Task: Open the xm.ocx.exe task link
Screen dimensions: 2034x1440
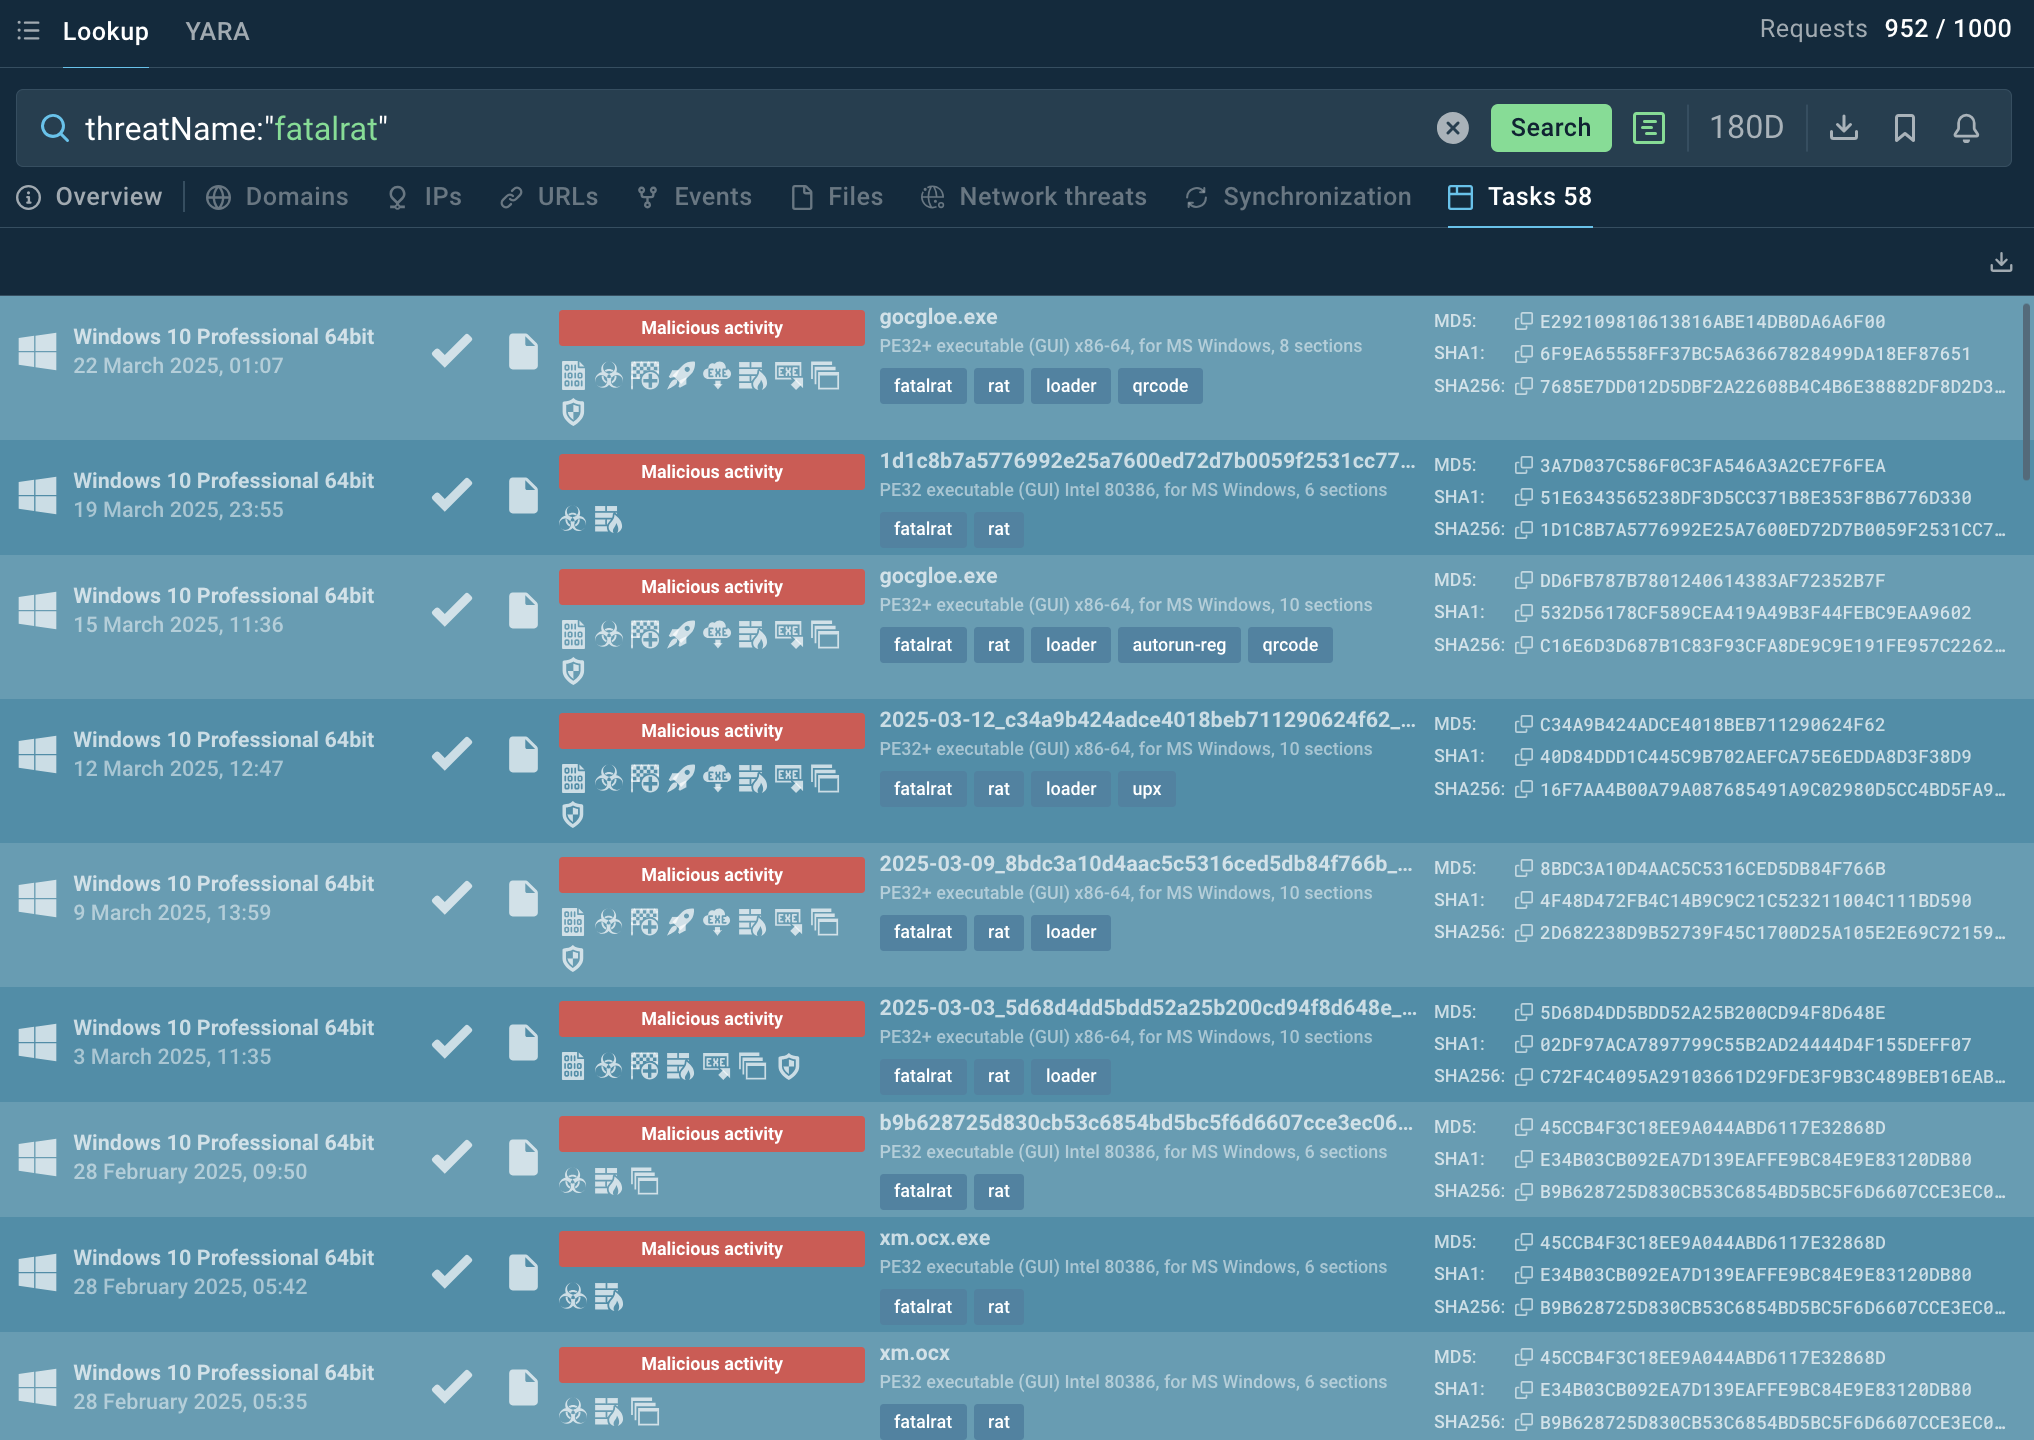Action: coord(934,1238)
